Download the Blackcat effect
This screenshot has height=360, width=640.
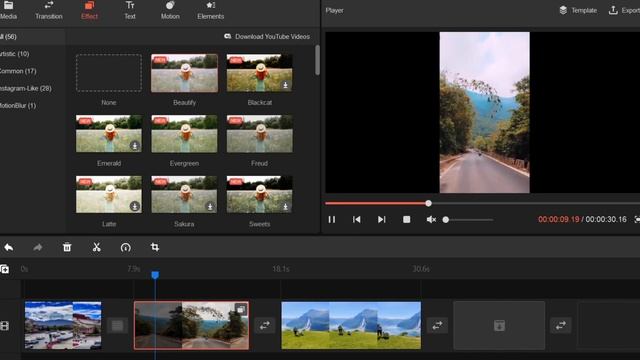coord(286,85)
